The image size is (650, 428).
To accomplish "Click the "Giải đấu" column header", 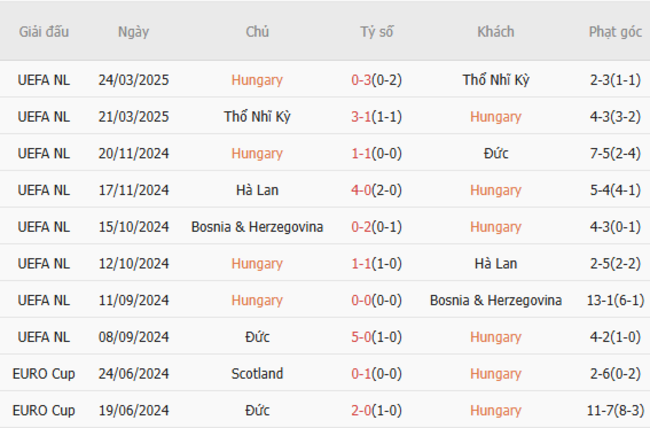I will [x=44, y=31].
